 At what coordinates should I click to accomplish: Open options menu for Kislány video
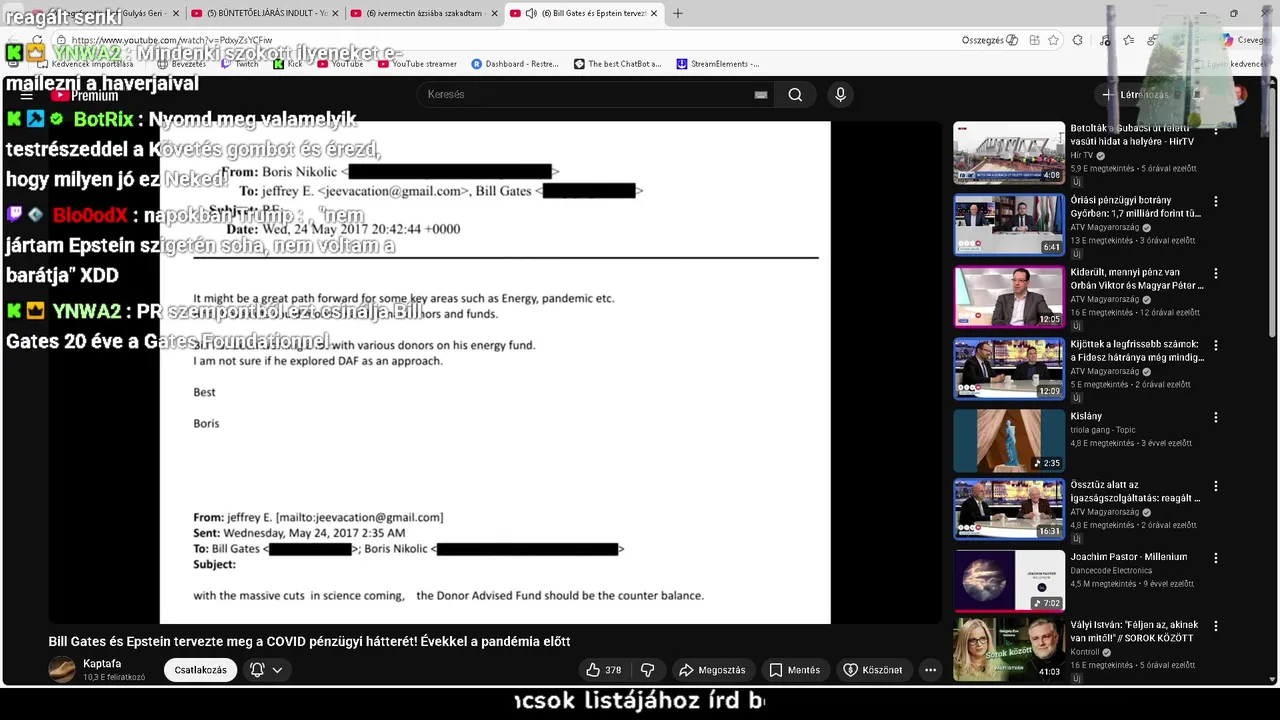pos(1216,417)
